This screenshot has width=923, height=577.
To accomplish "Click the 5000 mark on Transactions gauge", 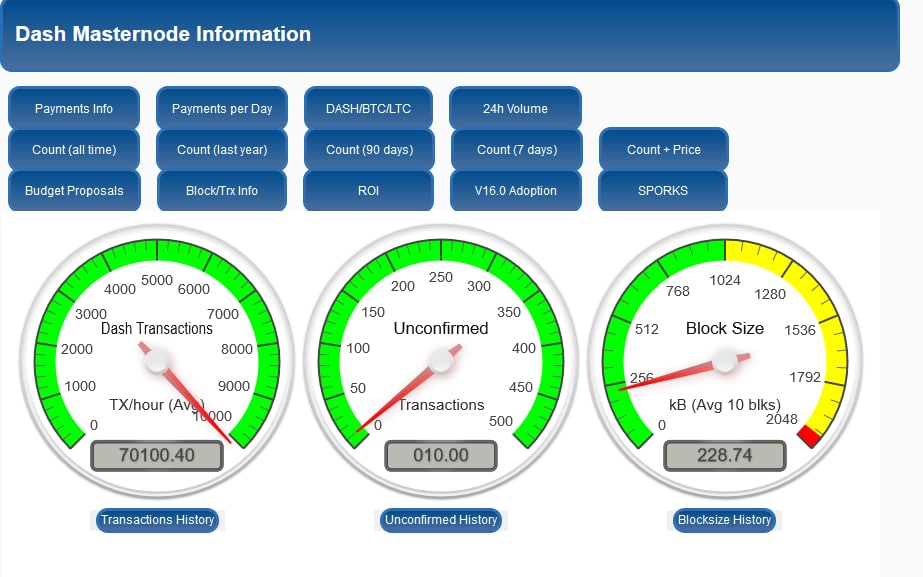I will [157, 280].
